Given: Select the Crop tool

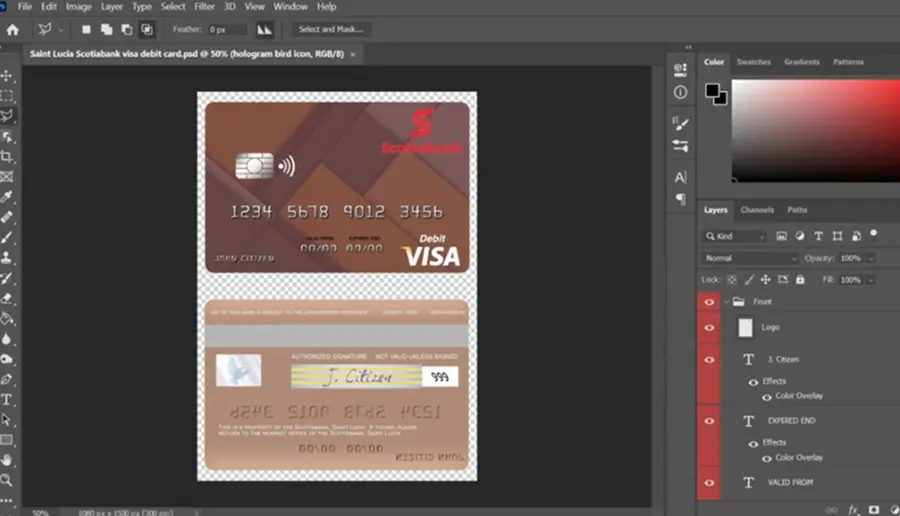Looking at the screenshot, I should (x=7, y=157).
